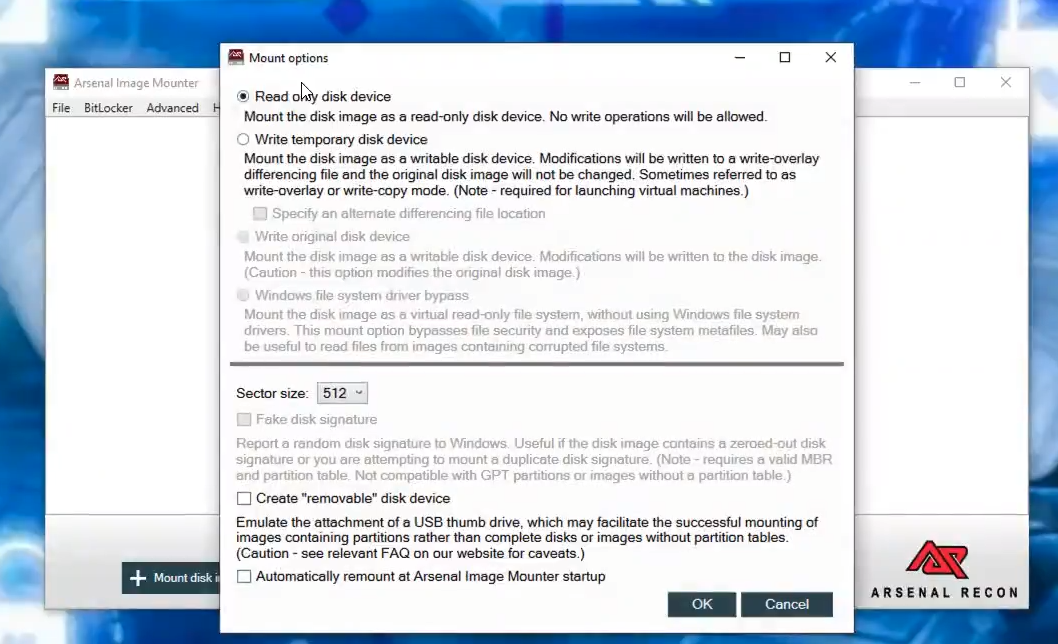Open the File menu

point(61,108)
